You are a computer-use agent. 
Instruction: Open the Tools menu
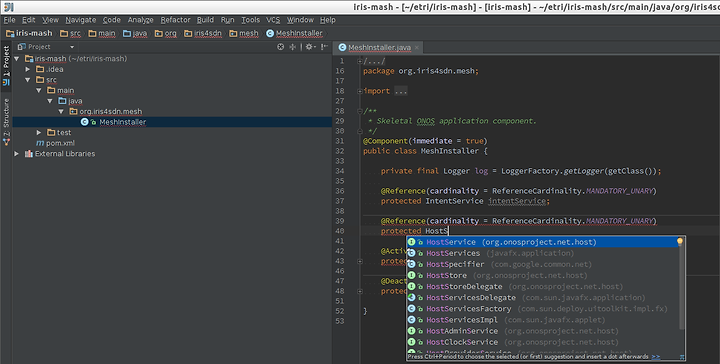click(x=250, y=20)
